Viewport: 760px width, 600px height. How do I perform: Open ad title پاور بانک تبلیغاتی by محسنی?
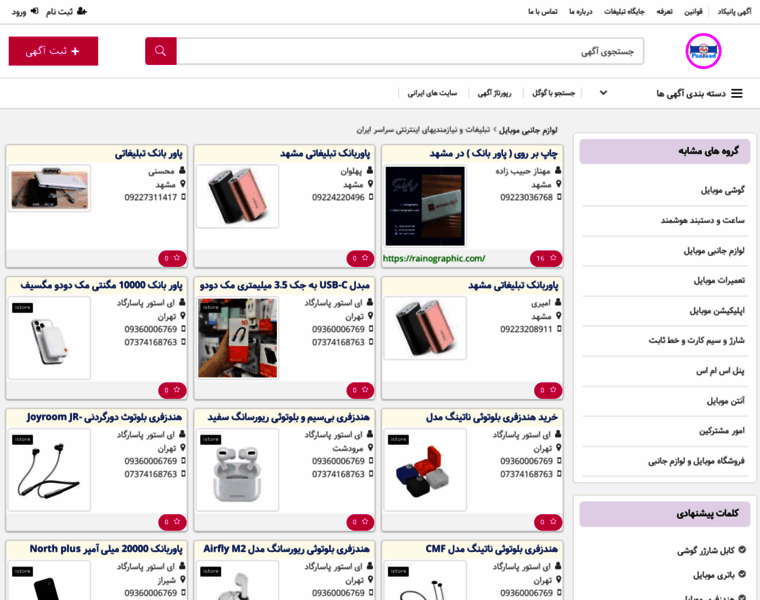(149, 154)
